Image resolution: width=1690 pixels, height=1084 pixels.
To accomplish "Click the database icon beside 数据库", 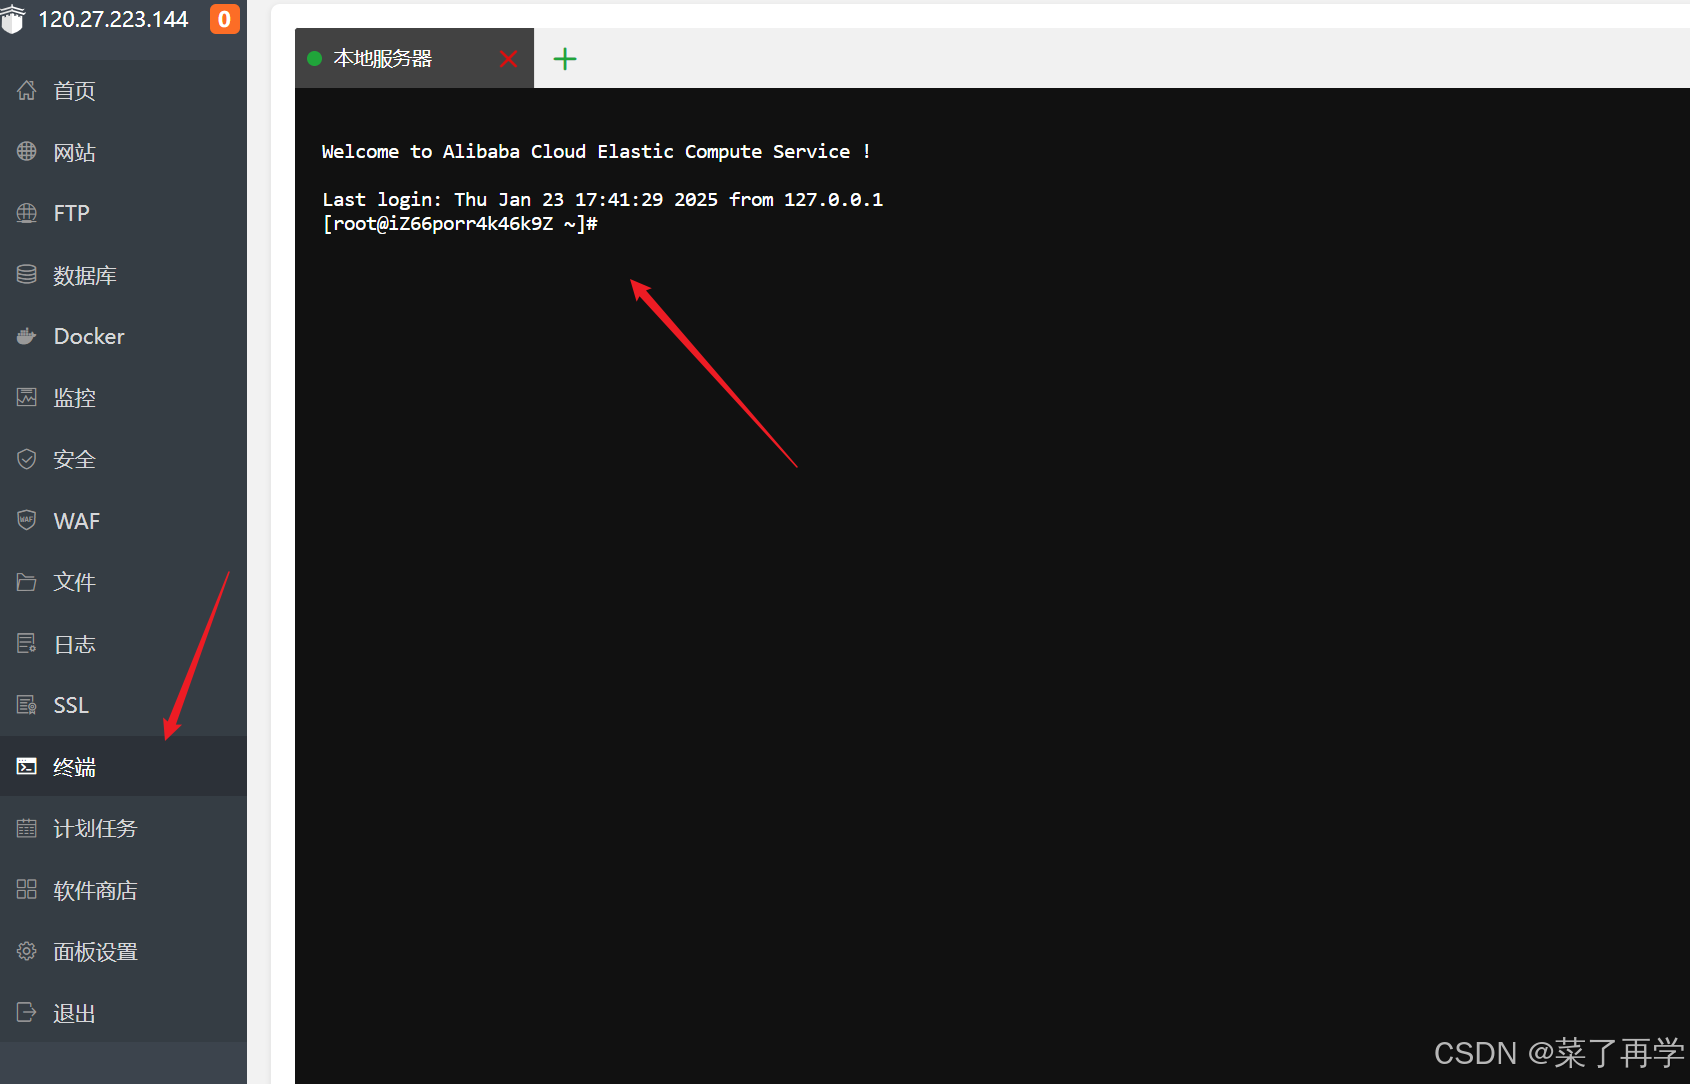I will 27,275.
